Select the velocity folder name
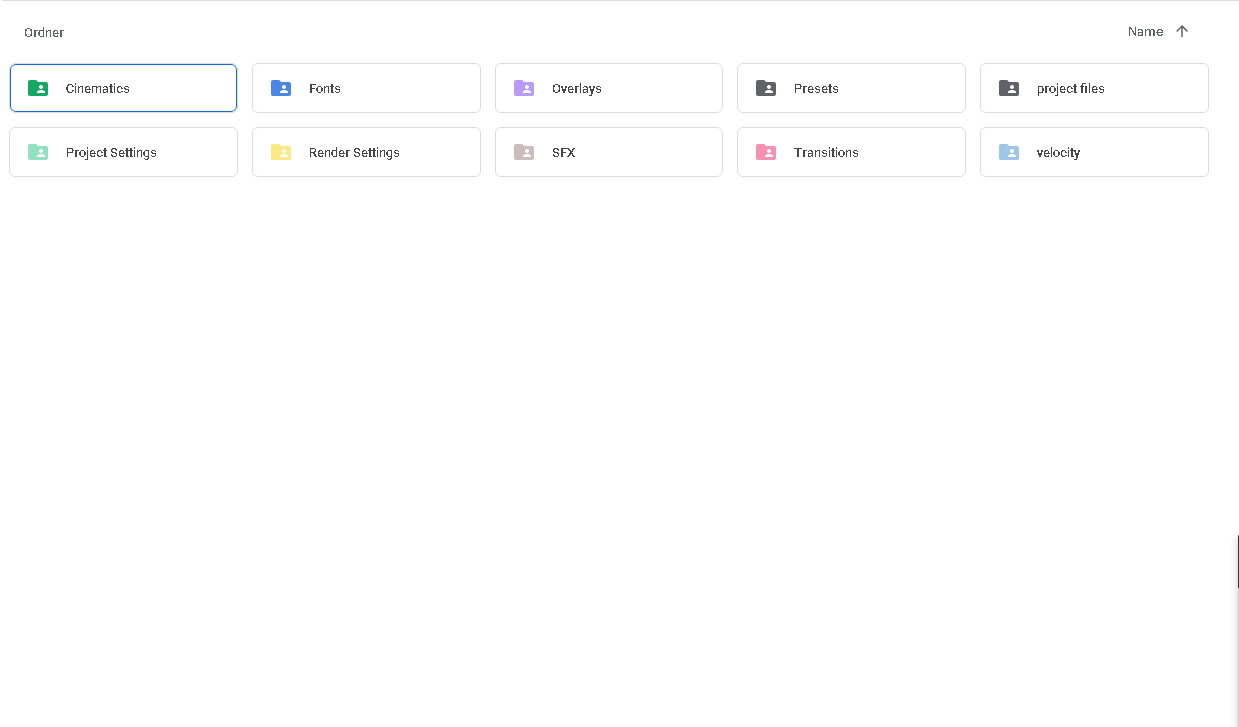The image size is (1239, 727). (1059, 152)
